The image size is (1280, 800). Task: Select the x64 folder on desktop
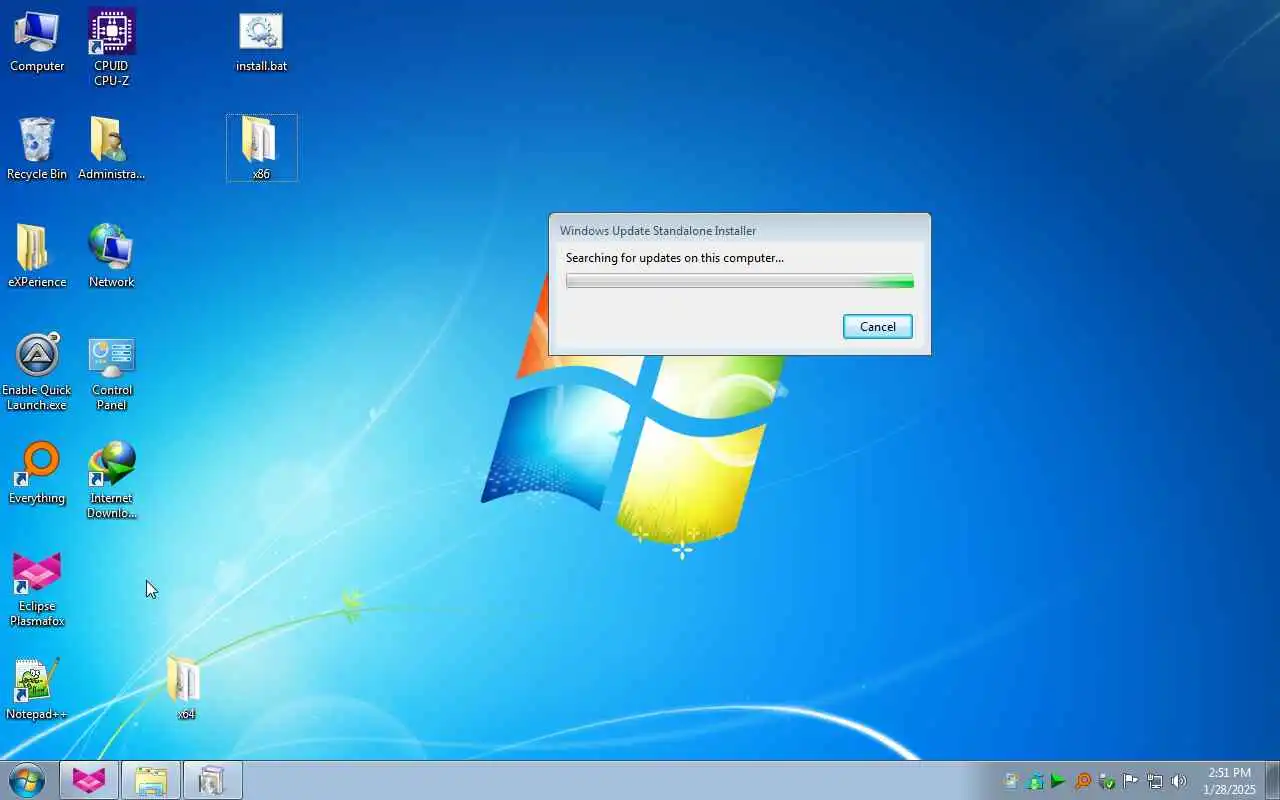(x=185, y=689)
